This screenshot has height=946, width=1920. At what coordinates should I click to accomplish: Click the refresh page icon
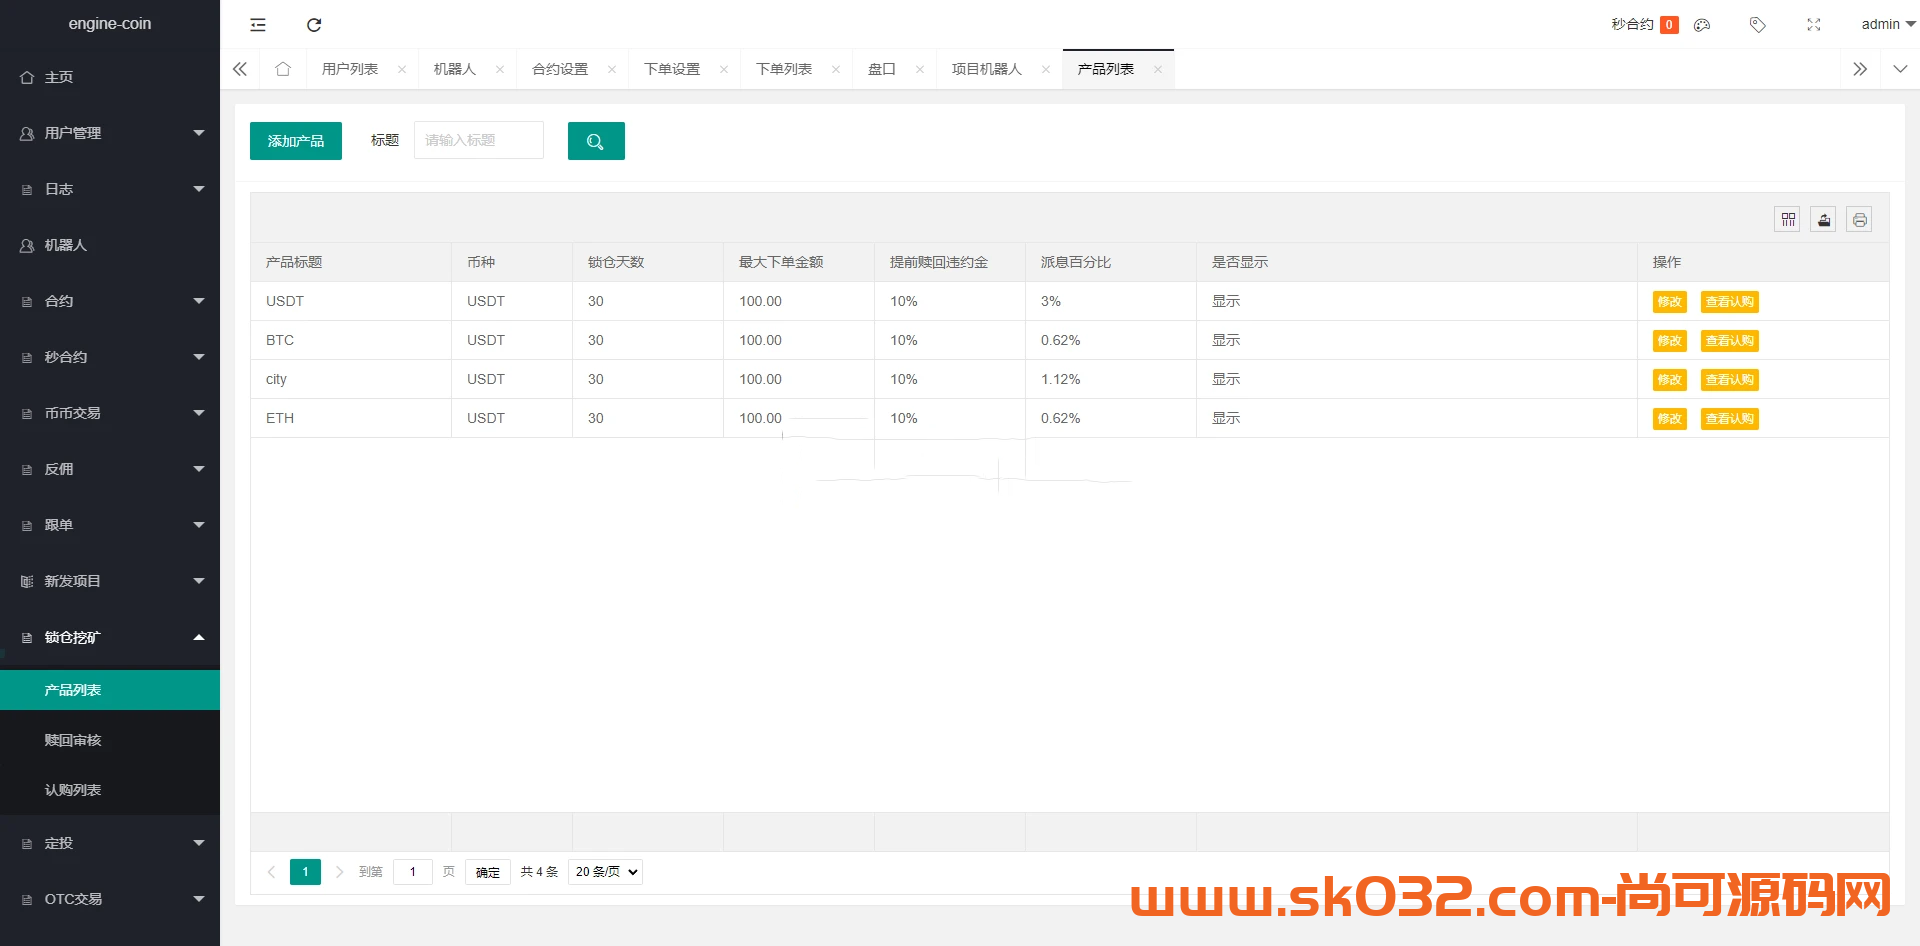click(314, 25)
